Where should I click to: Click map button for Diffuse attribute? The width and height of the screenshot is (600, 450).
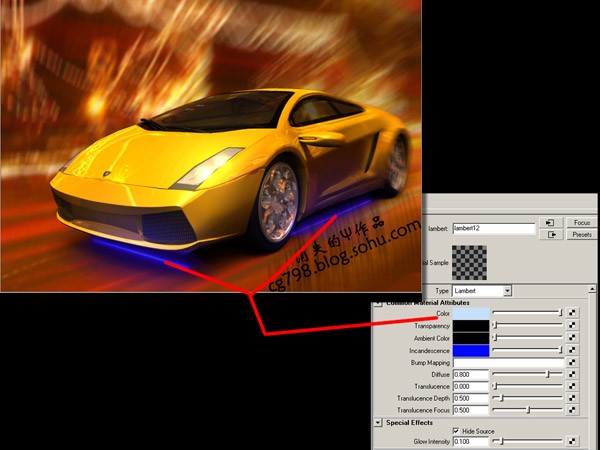[572, 374]
